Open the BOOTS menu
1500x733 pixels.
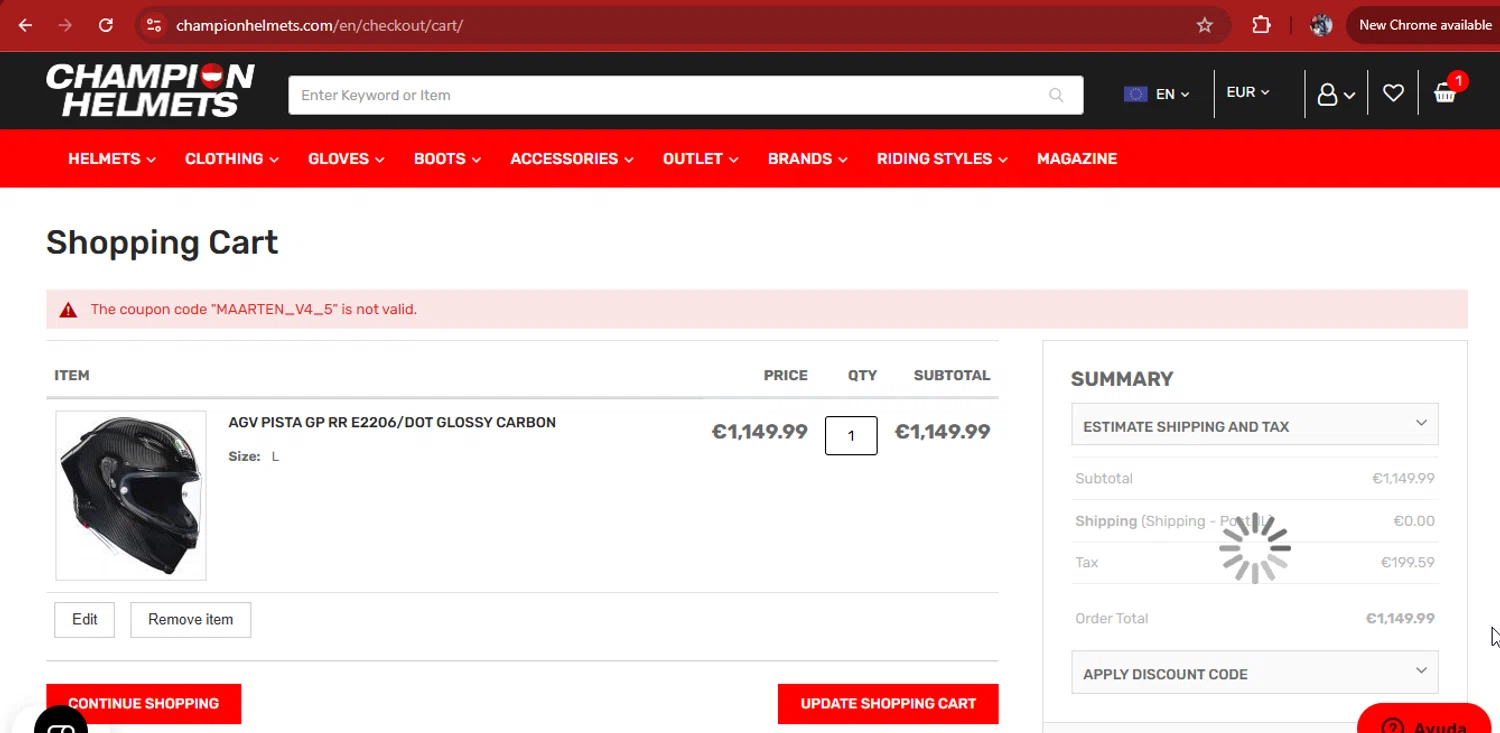pos(447,159)
